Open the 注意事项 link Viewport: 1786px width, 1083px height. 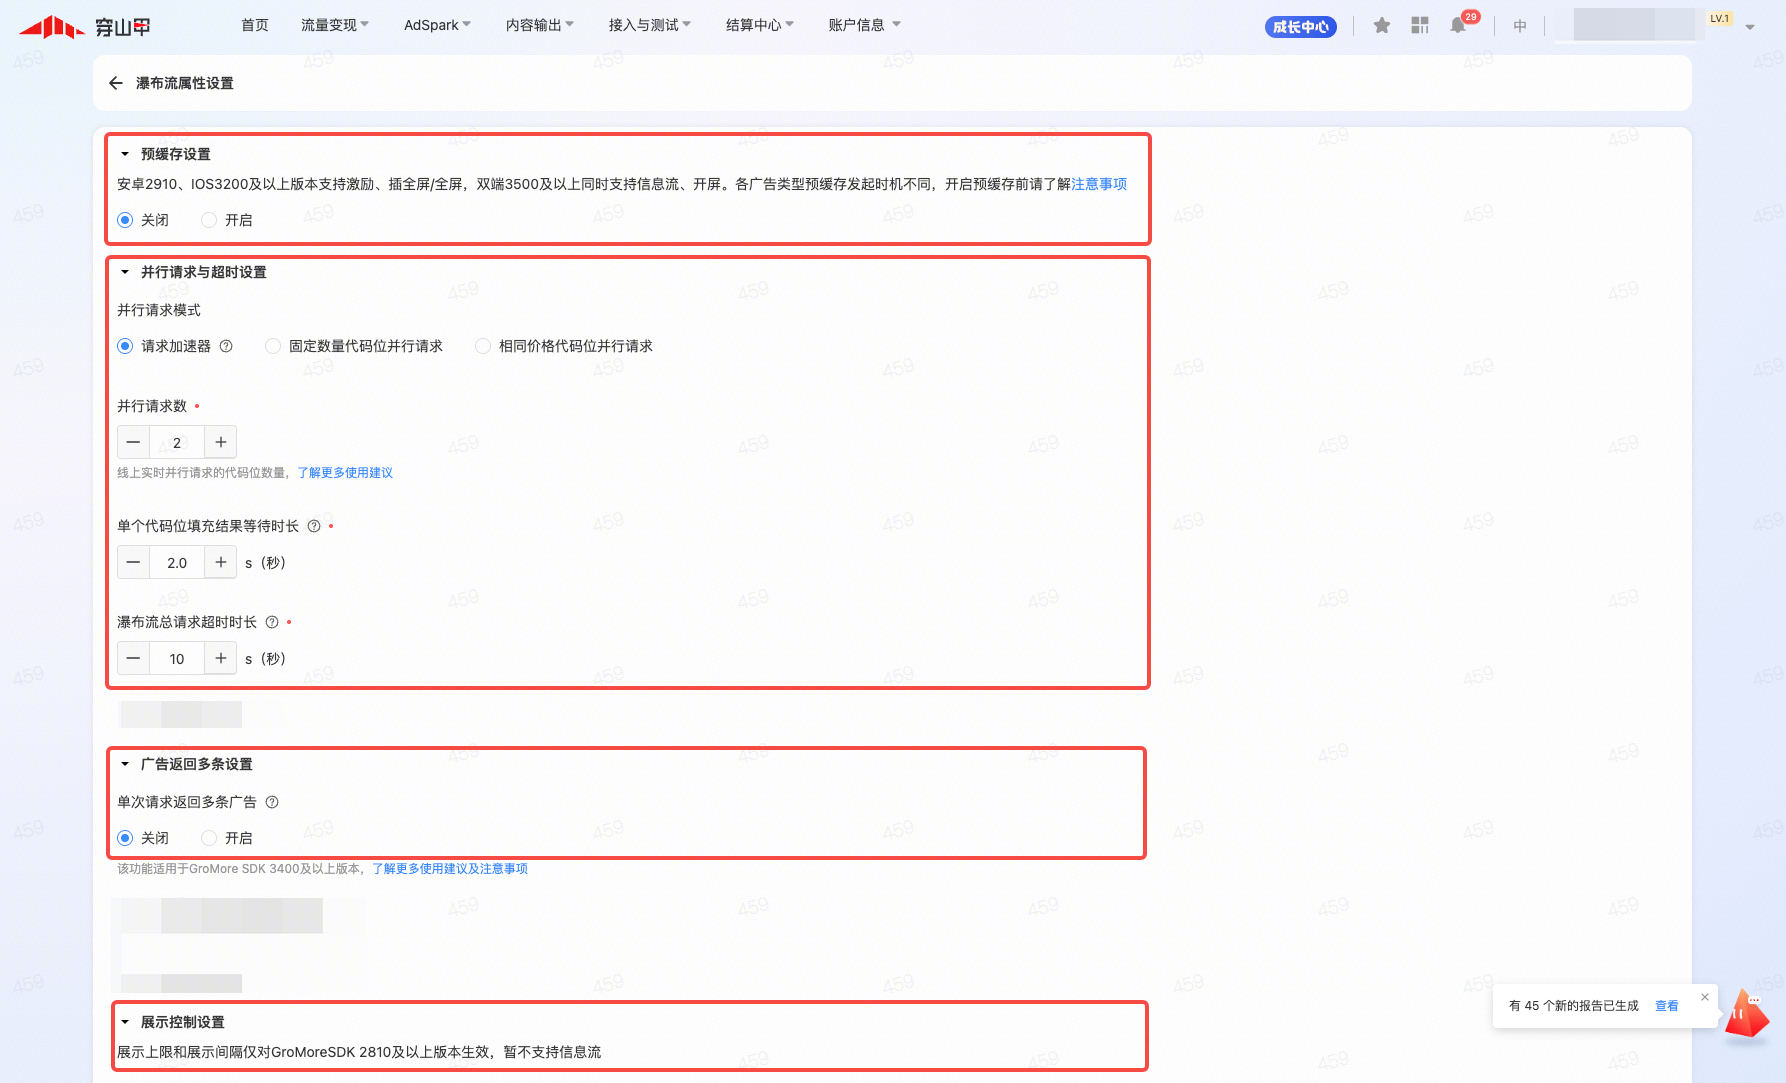click(x=1099, y=184)
